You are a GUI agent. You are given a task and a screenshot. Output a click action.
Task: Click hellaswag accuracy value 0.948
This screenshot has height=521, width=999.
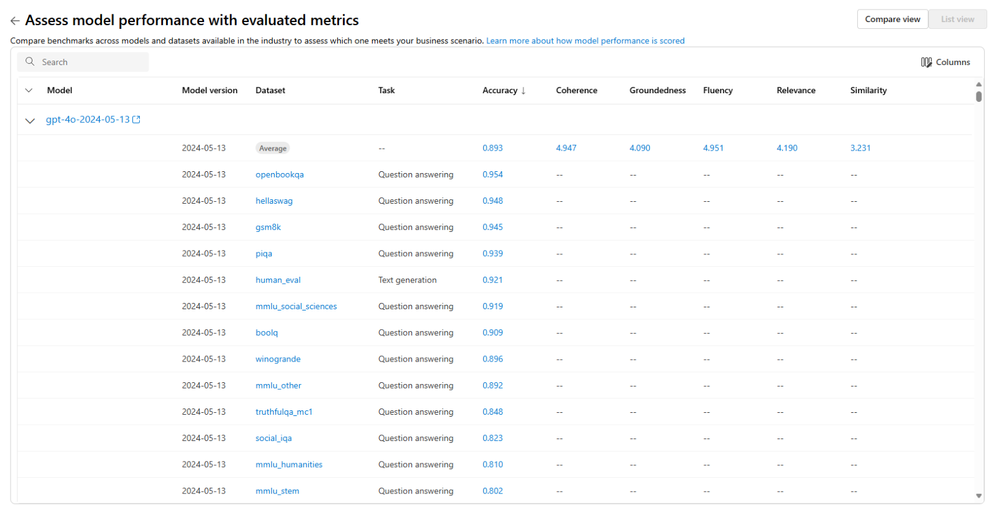tap(492, 201)
